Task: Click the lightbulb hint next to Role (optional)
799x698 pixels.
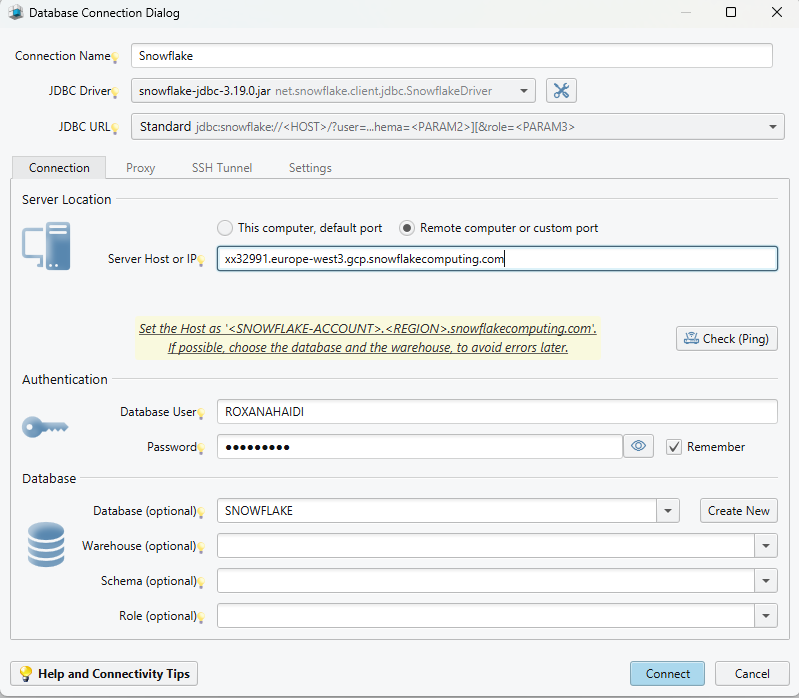Action: [x=203, y=617]
